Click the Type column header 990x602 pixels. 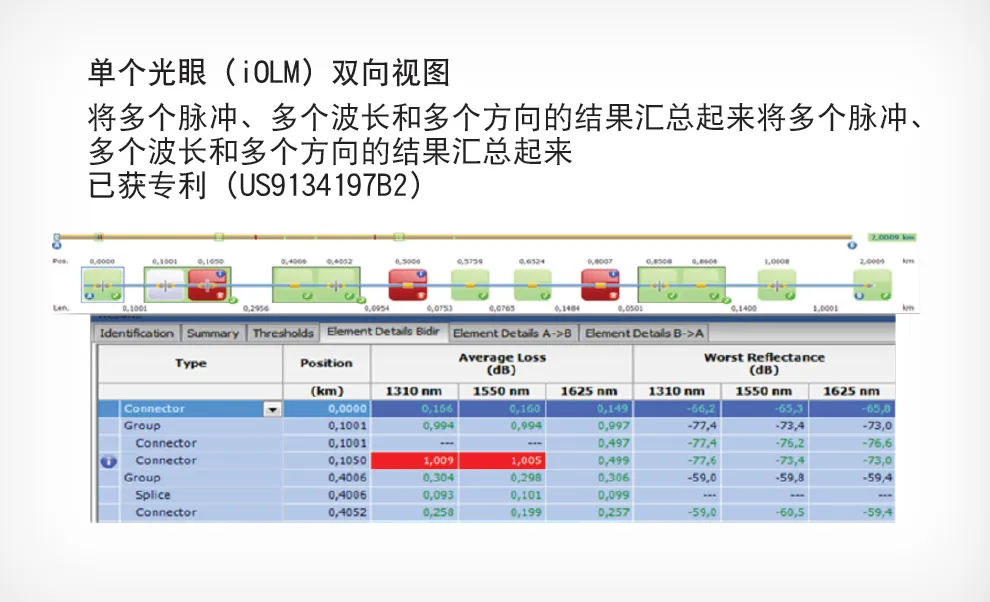click(191, 363)
